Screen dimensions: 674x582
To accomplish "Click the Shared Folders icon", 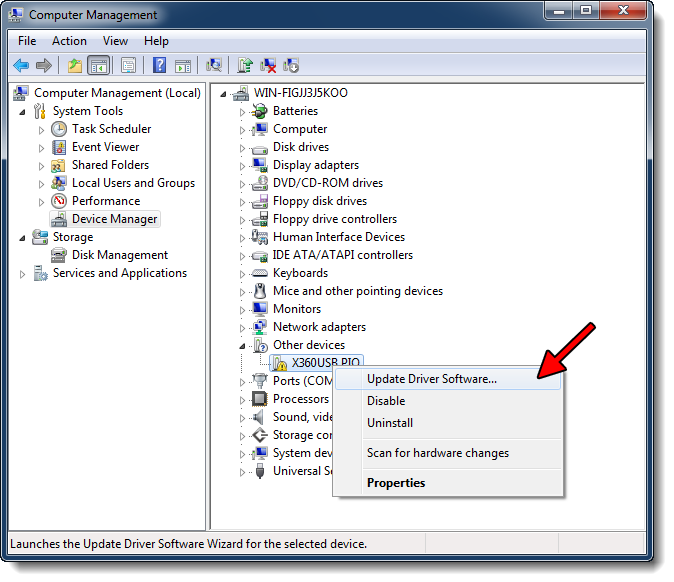I will pos(58,165).
